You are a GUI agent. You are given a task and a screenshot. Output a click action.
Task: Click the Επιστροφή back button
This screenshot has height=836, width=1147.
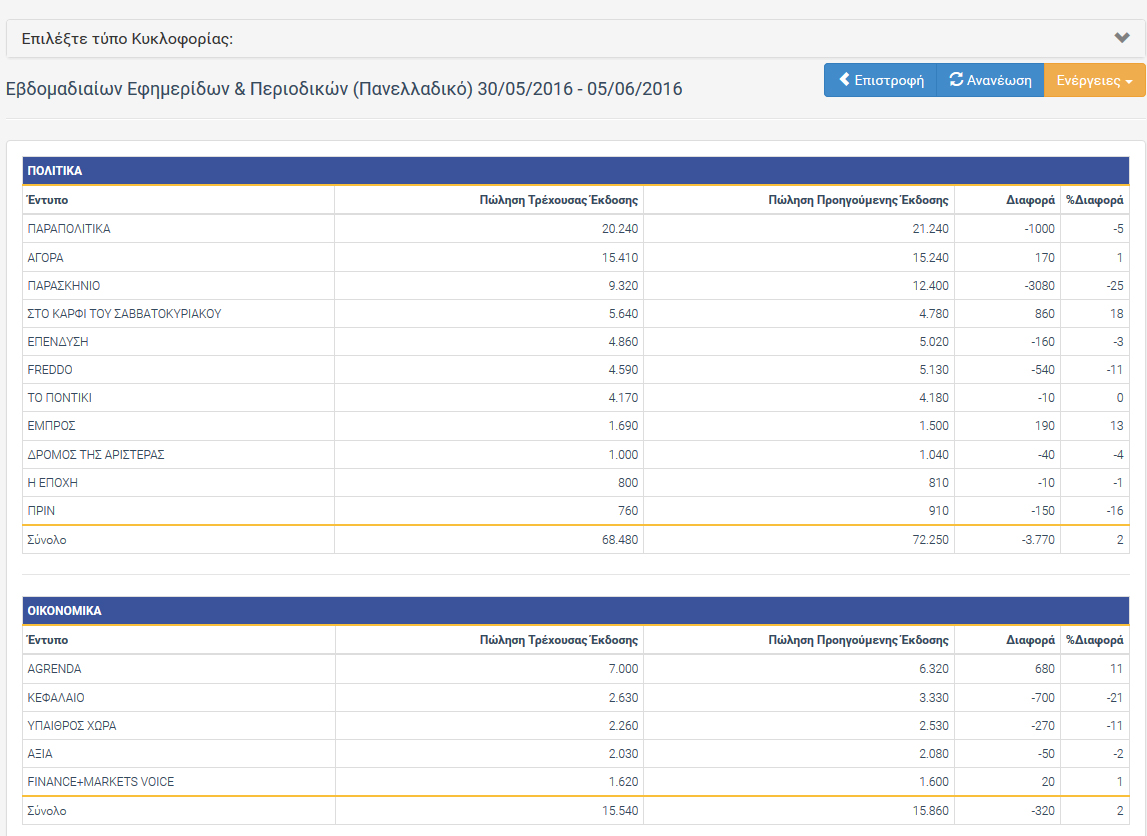(x=880, y=80)
